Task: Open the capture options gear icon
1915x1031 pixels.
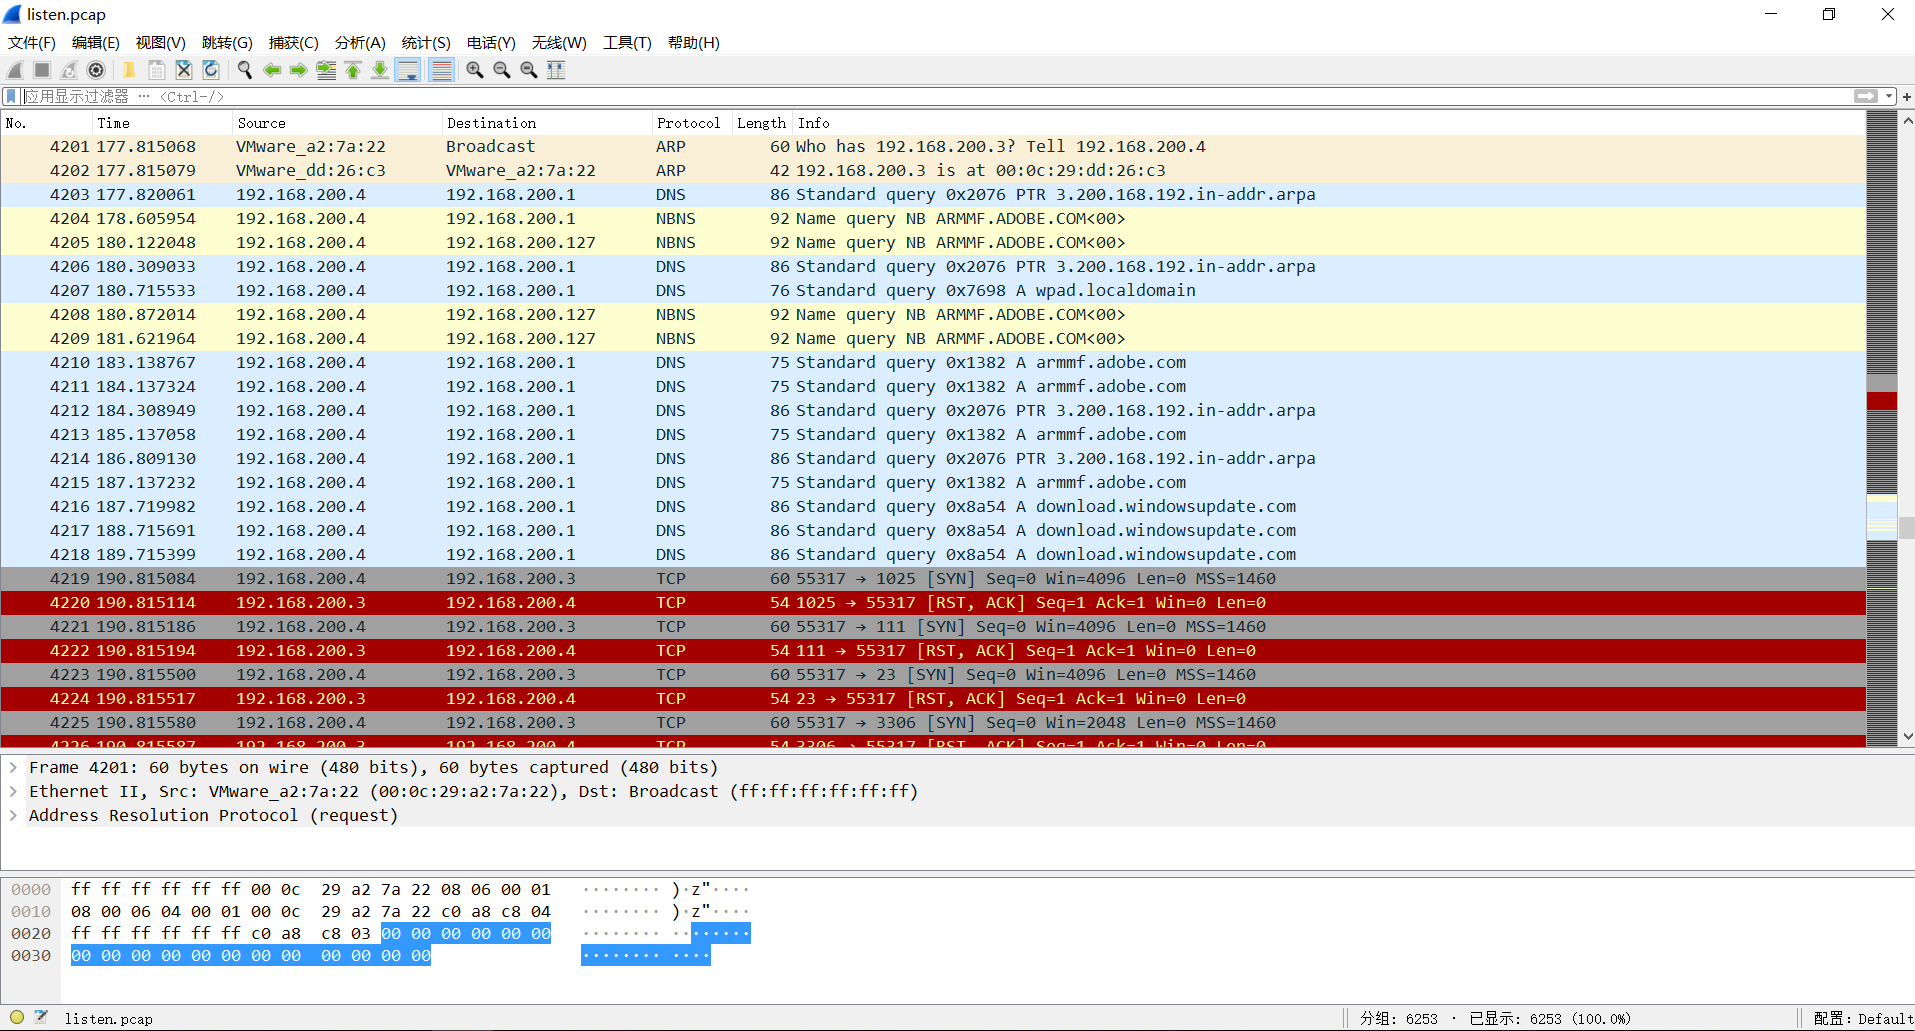Action: click(x=96, y=70)
